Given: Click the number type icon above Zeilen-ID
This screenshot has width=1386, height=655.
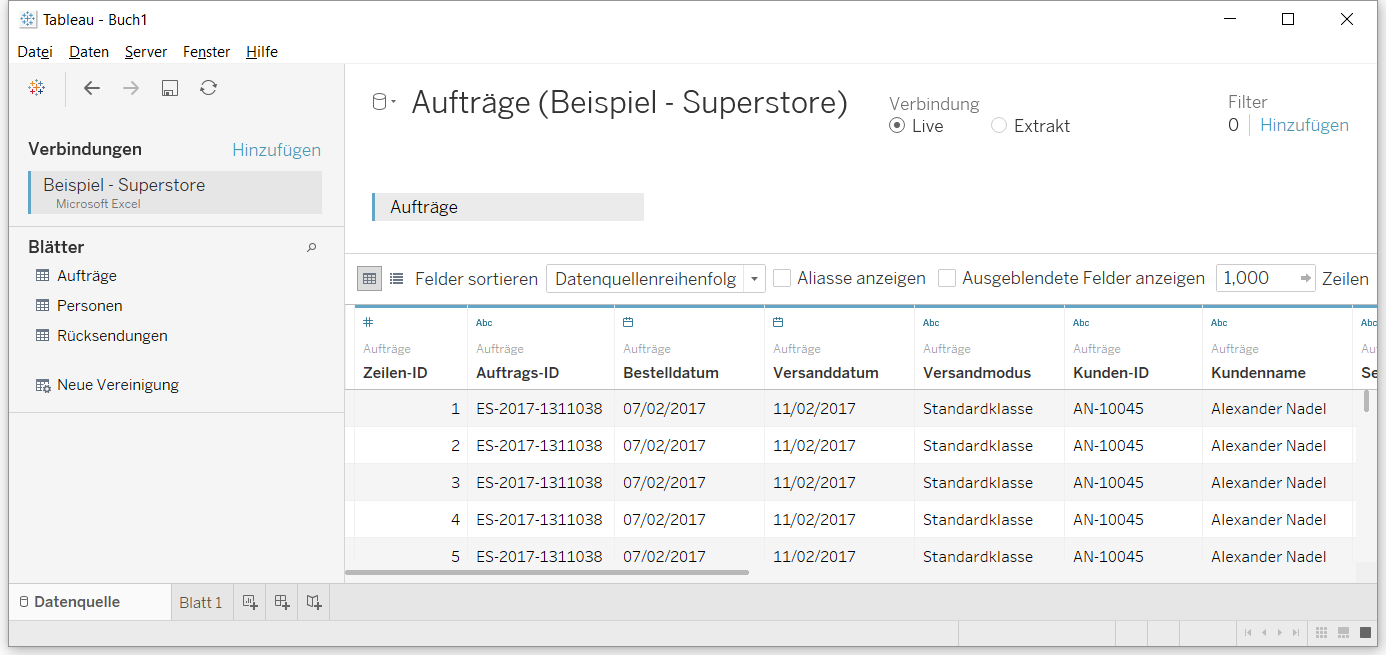Looking at the screenshot, I should 368,322.
